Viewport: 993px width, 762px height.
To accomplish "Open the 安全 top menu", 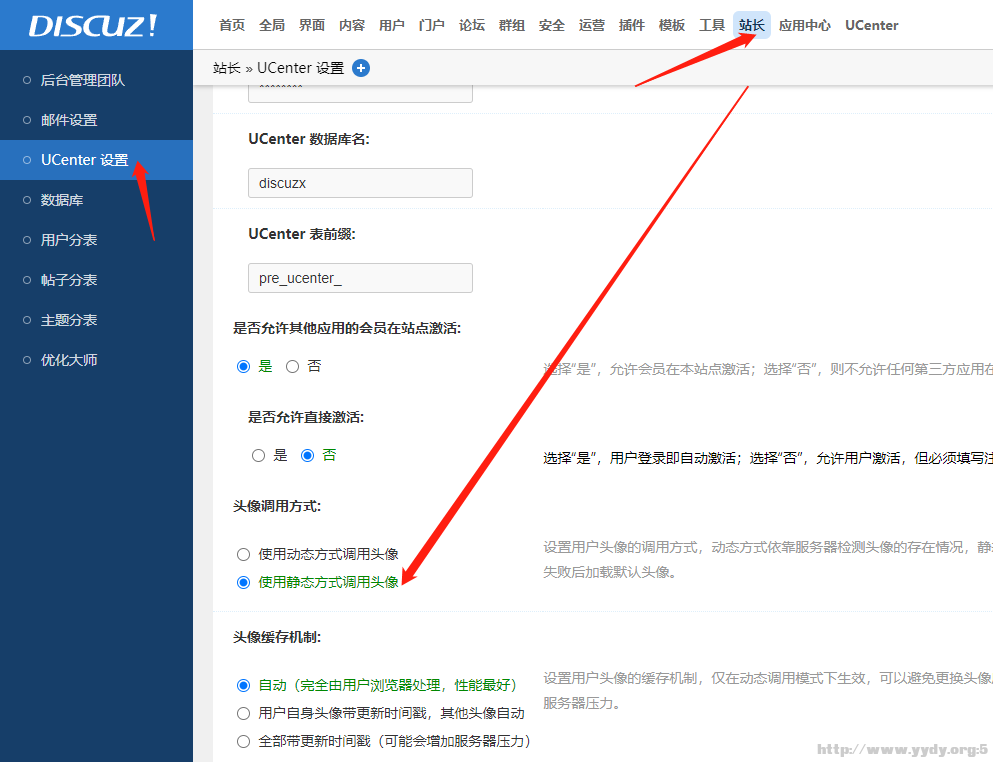I will (552, 25).
